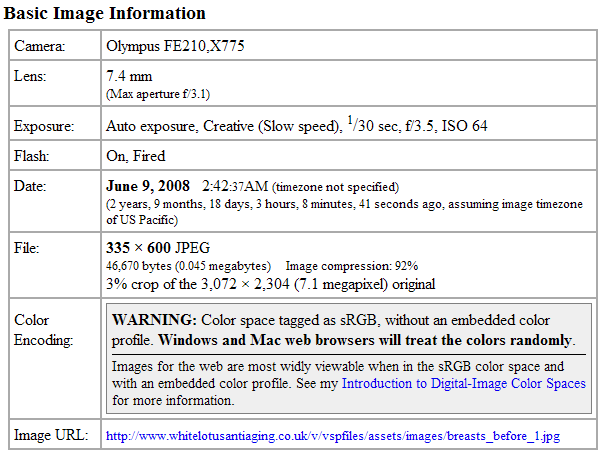
Task: Click the Flash row label
Action: pyautogui.click(x=32, y=156)
